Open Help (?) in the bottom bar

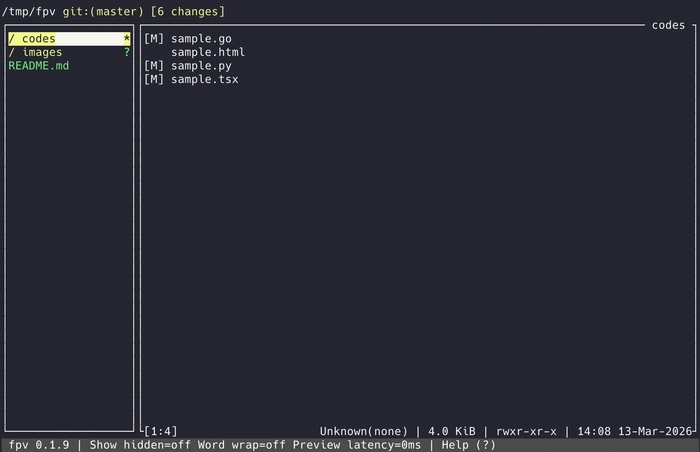click(x=470, y=444)
